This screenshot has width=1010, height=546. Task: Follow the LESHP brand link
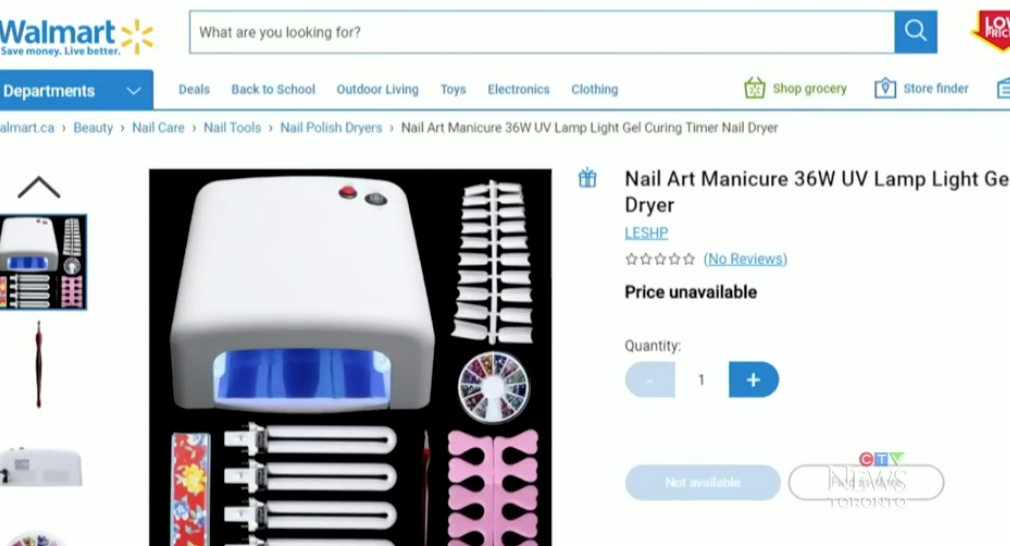(x=646, y=233)
